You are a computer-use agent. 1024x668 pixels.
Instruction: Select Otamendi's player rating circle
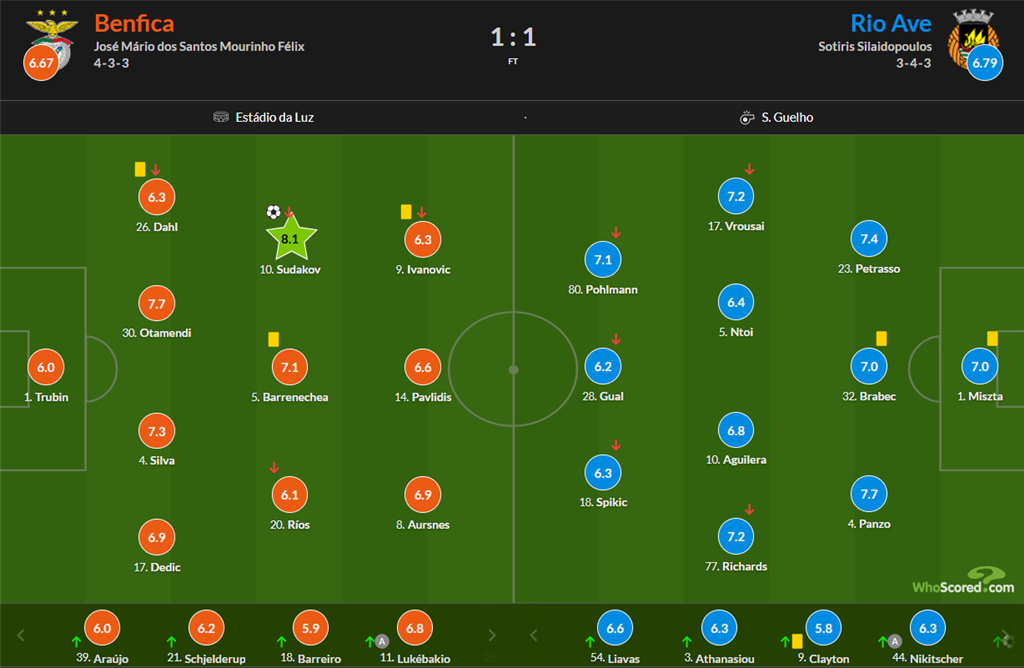[x=157, y=304]
